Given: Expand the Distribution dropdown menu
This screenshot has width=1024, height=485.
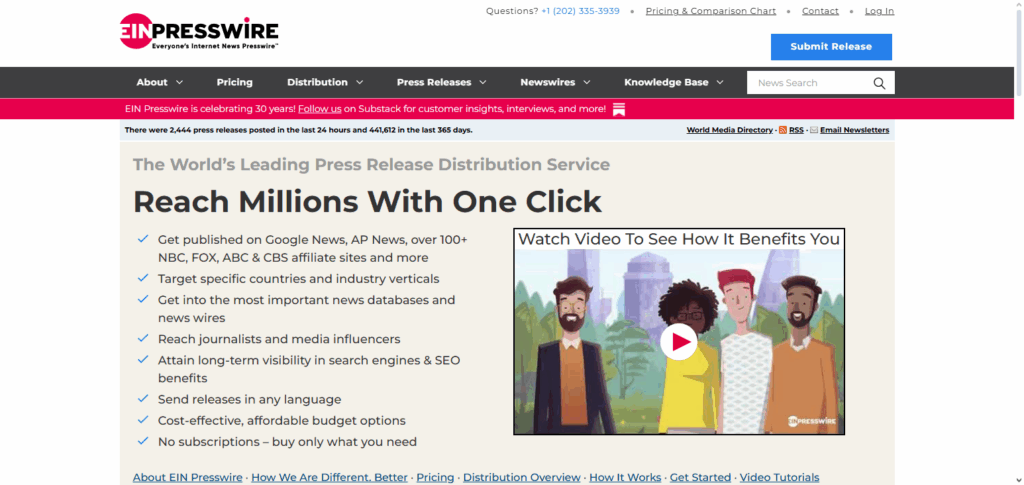Looking at the screenshot, I should pos(325,82).
